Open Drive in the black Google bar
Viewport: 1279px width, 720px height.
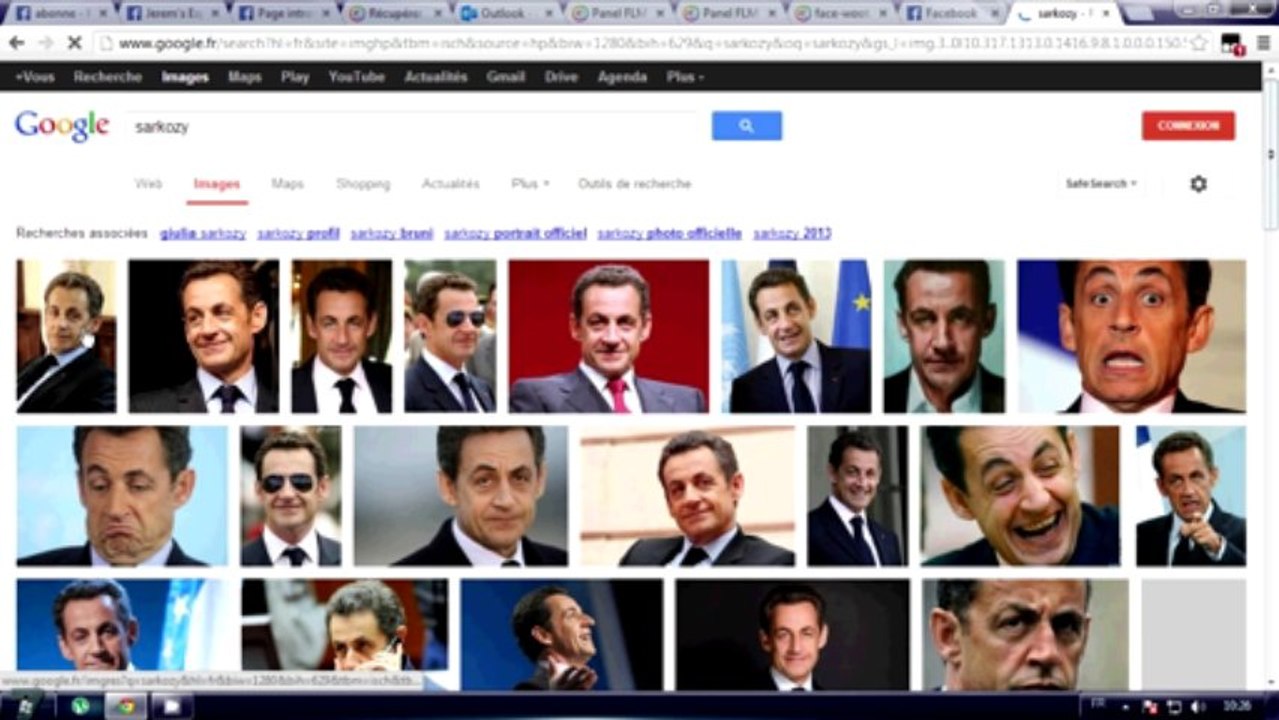click(x=561, y=77)
